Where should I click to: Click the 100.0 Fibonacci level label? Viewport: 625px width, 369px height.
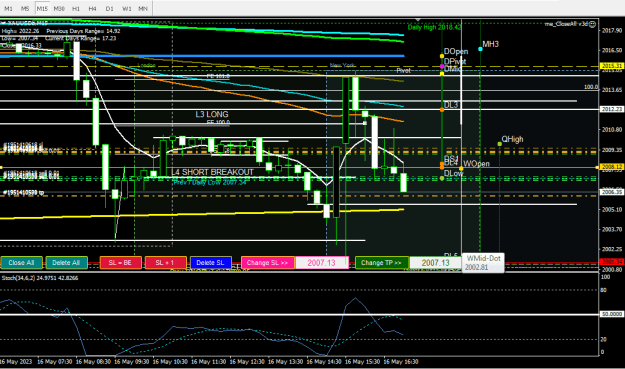coord(591,87)
